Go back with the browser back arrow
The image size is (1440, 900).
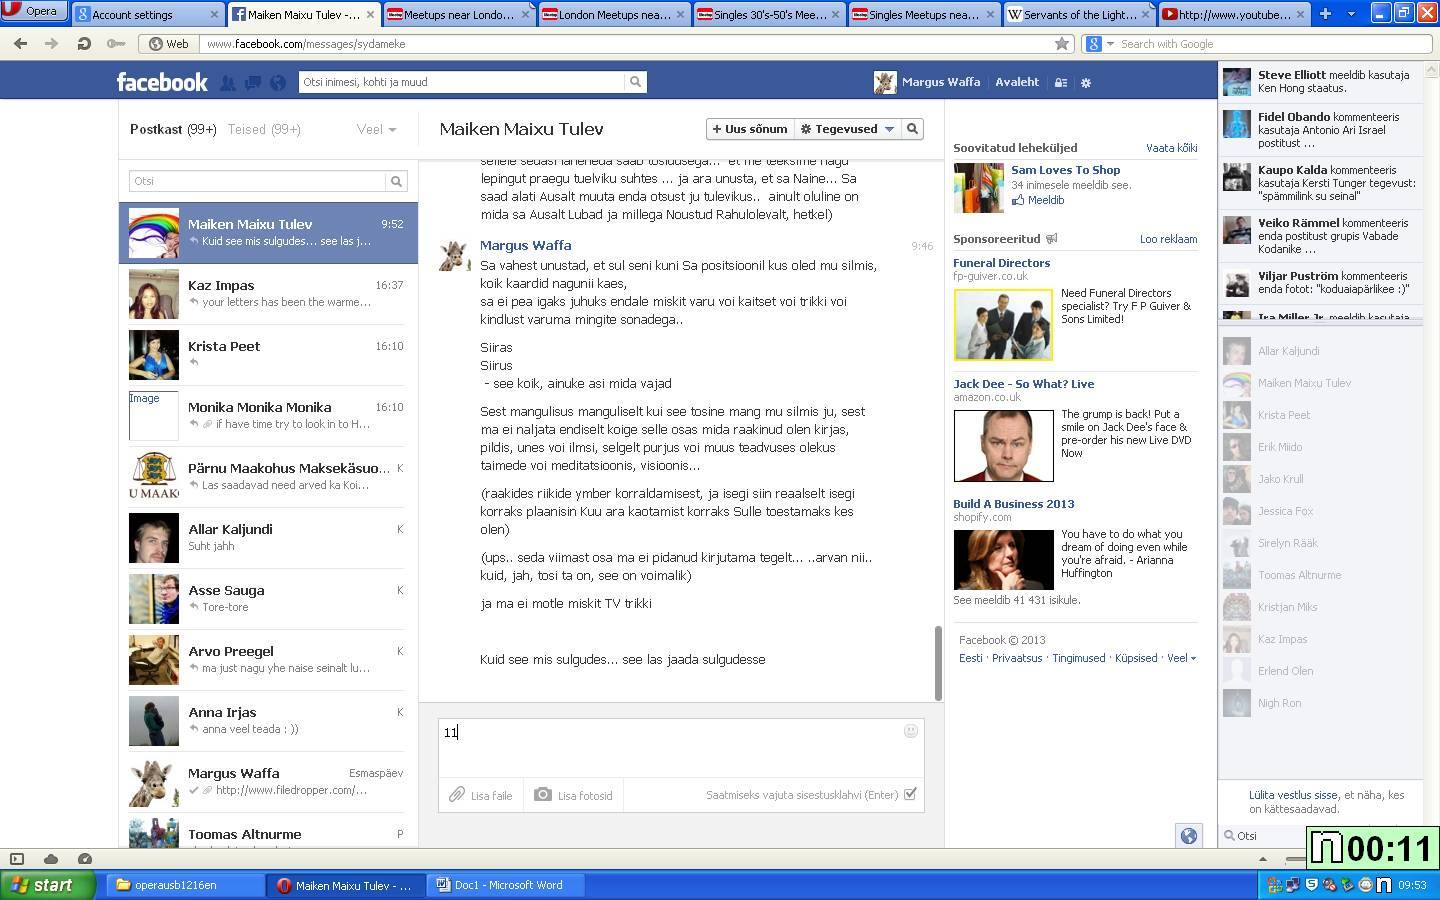(20, 44)
